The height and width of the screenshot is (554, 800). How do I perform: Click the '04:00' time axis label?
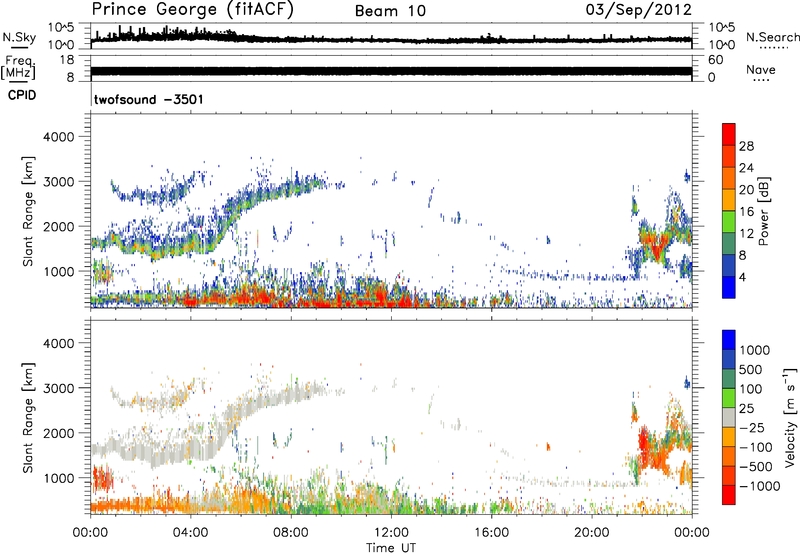(x=190, y=533)
